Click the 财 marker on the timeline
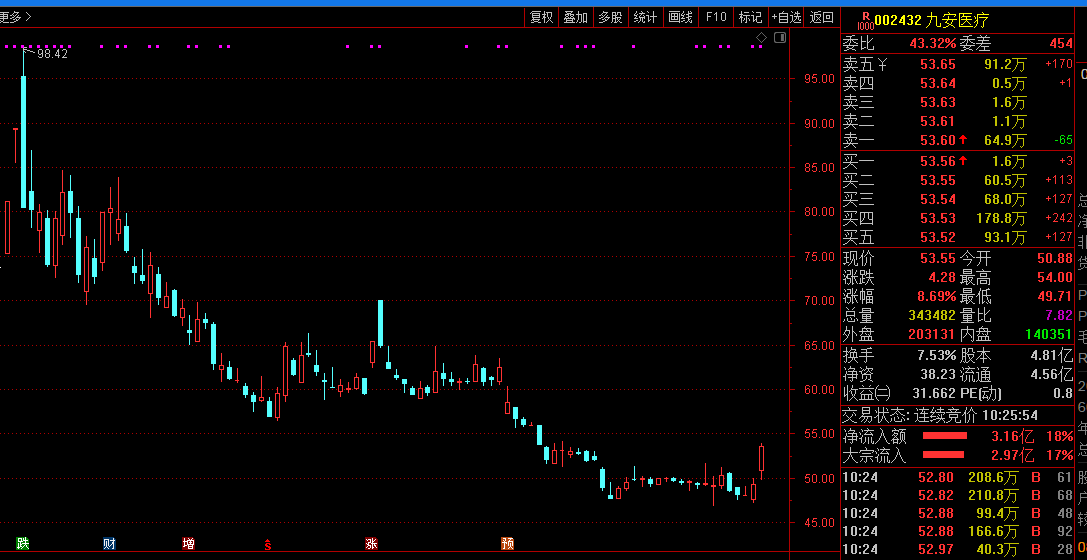This screenshot has width=1087, height=560. [x=108, y=544]
